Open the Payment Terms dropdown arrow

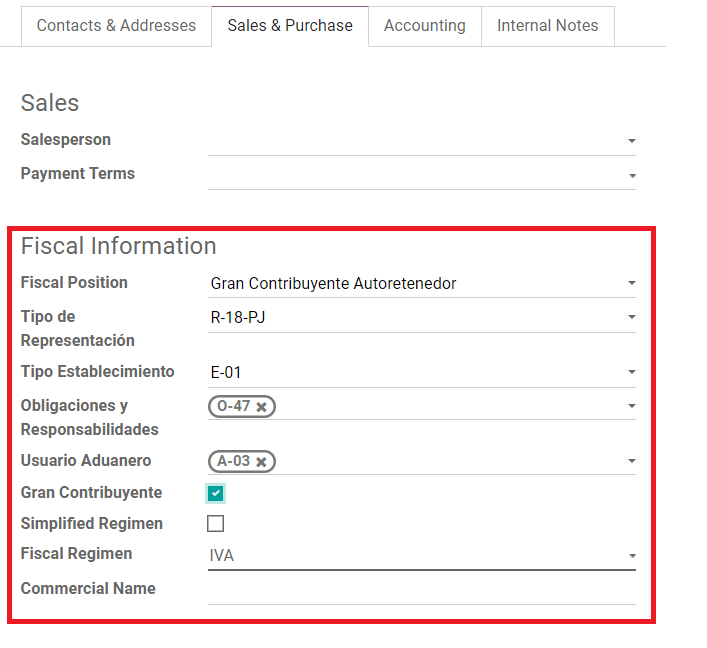[632, 175]
